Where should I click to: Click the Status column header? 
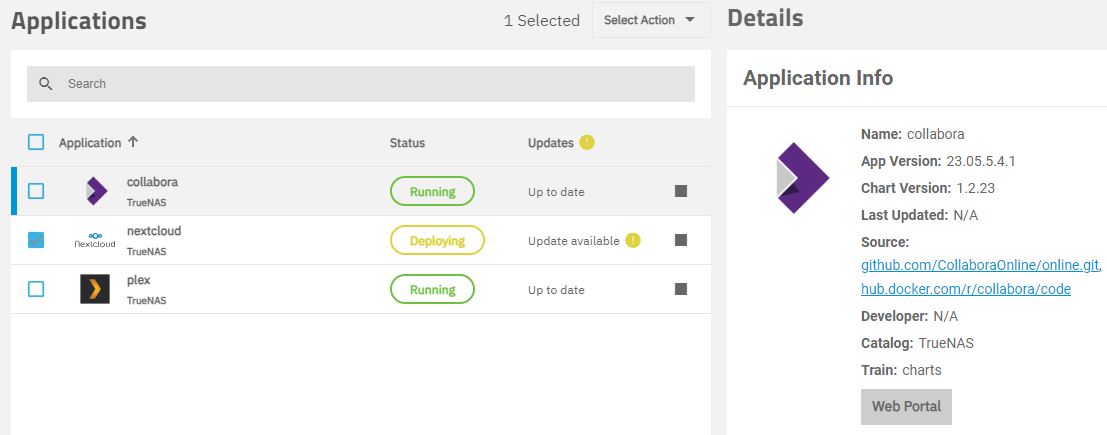(407, 143)
